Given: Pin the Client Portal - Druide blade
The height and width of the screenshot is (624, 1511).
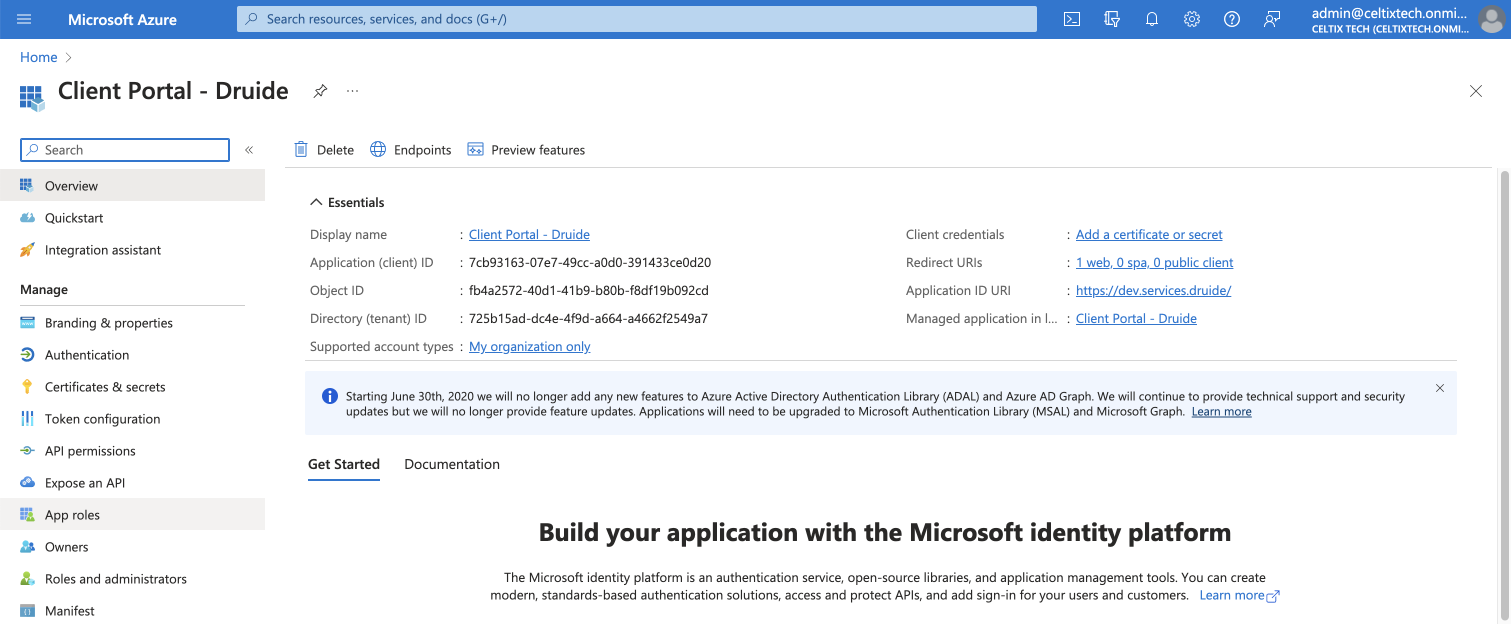Looking at the screenshot, I should (x=320, y=91).
